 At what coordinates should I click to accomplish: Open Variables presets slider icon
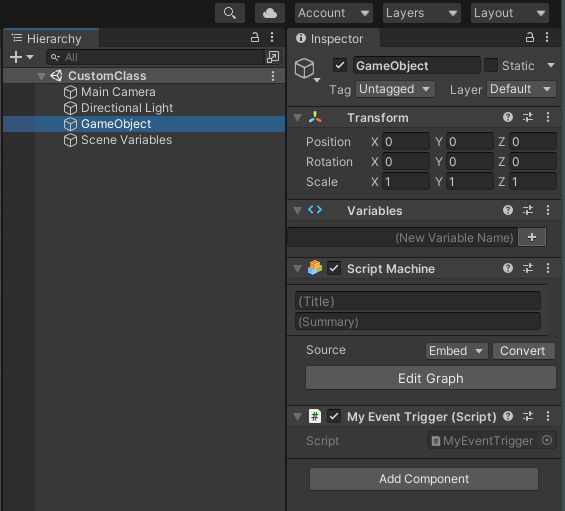pos(528,210)
